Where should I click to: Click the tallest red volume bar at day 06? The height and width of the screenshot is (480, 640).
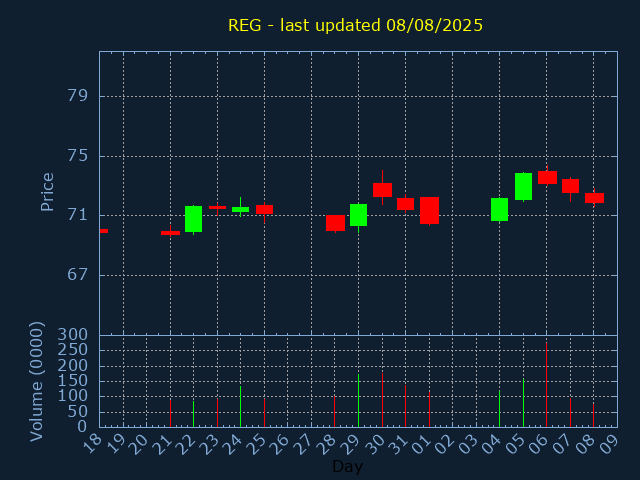[547, 384]
